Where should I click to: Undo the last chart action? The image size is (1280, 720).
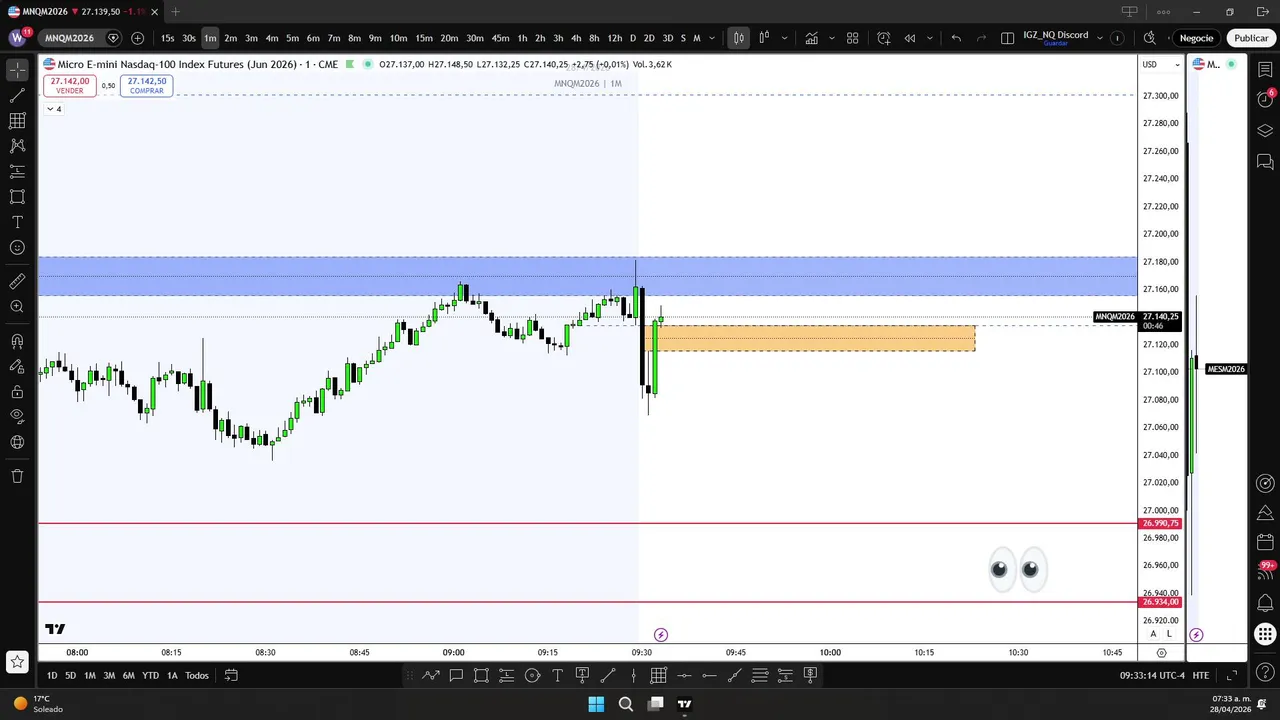[956, 38]
